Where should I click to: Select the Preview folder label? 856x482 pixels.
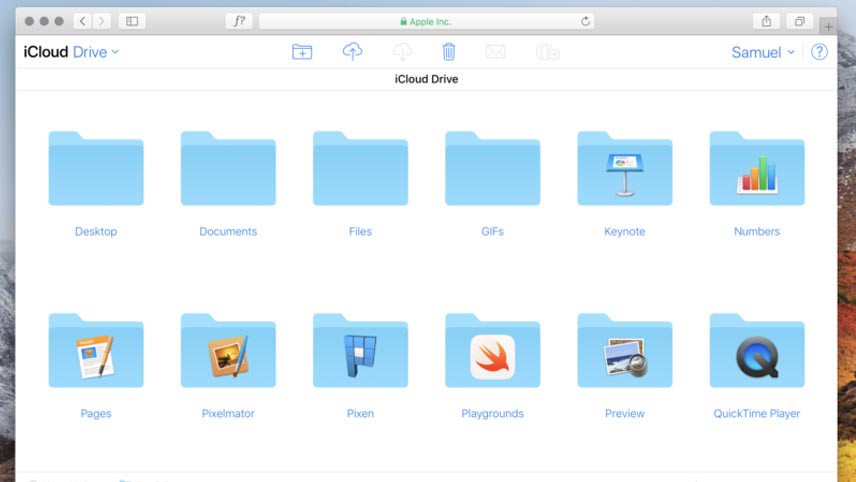(x=625, y=414)
